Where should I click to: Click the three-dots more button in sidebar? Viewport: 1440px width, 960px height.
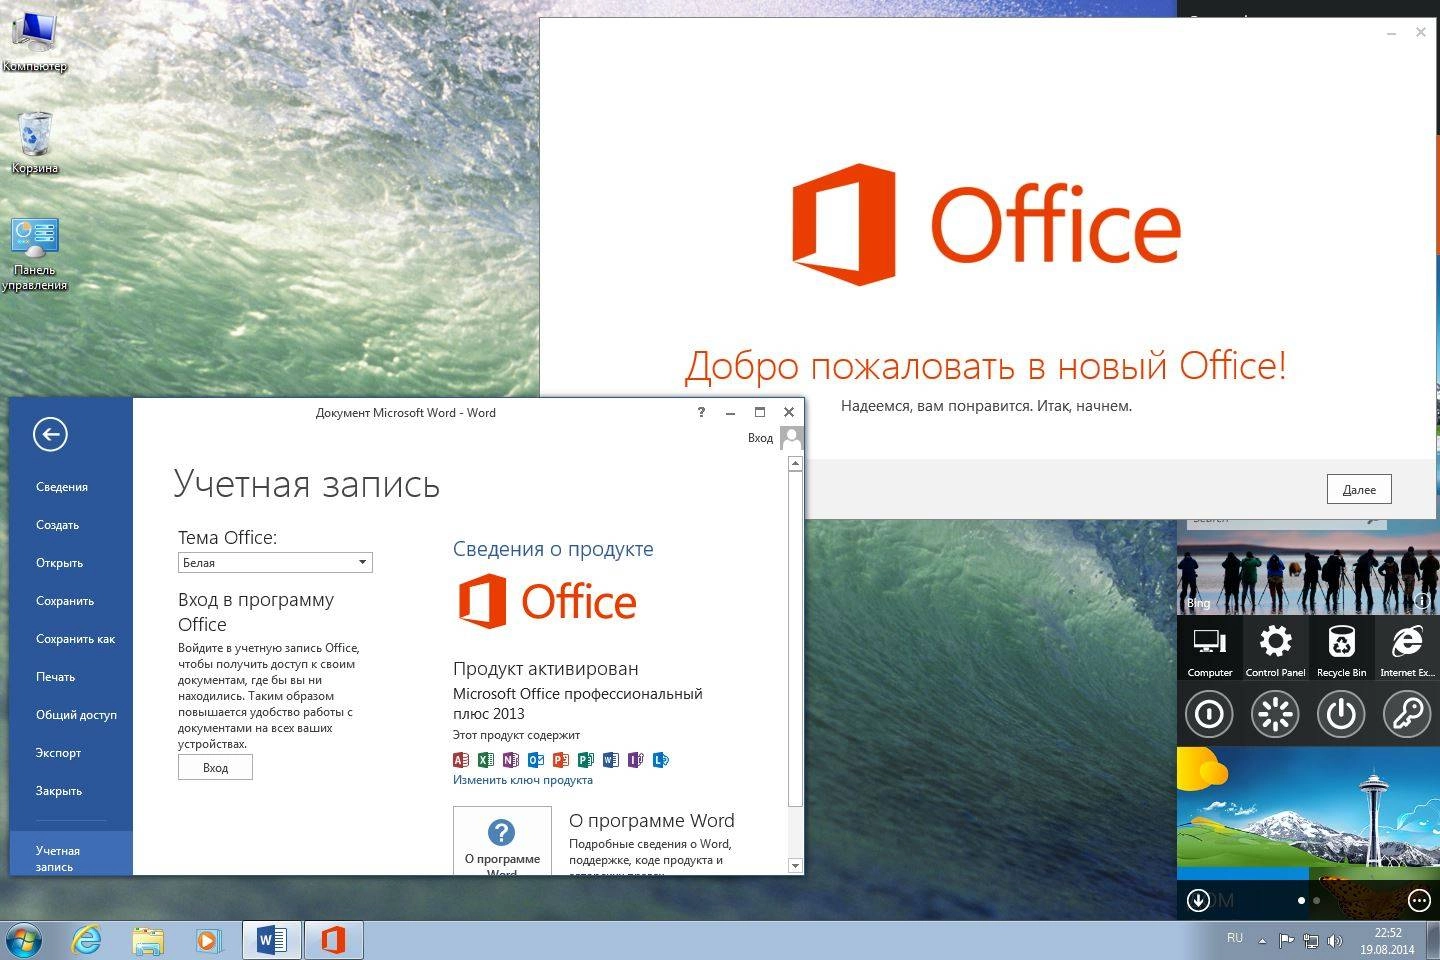click(x=1419, y=900)
